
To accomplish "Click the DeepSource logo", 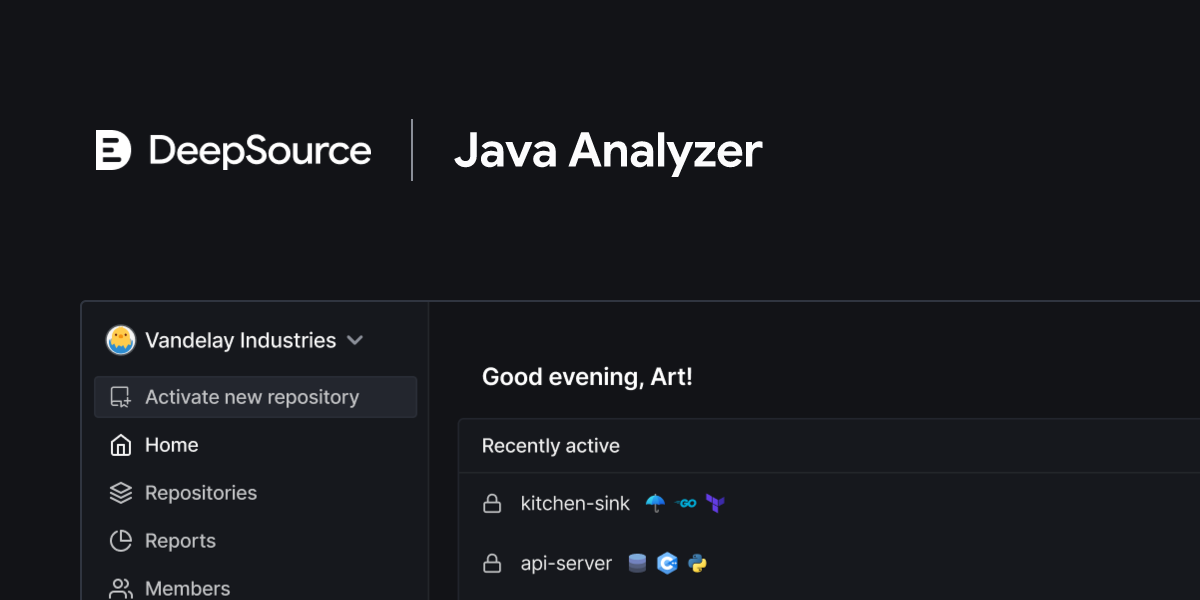I will click(x=234, y=150).
